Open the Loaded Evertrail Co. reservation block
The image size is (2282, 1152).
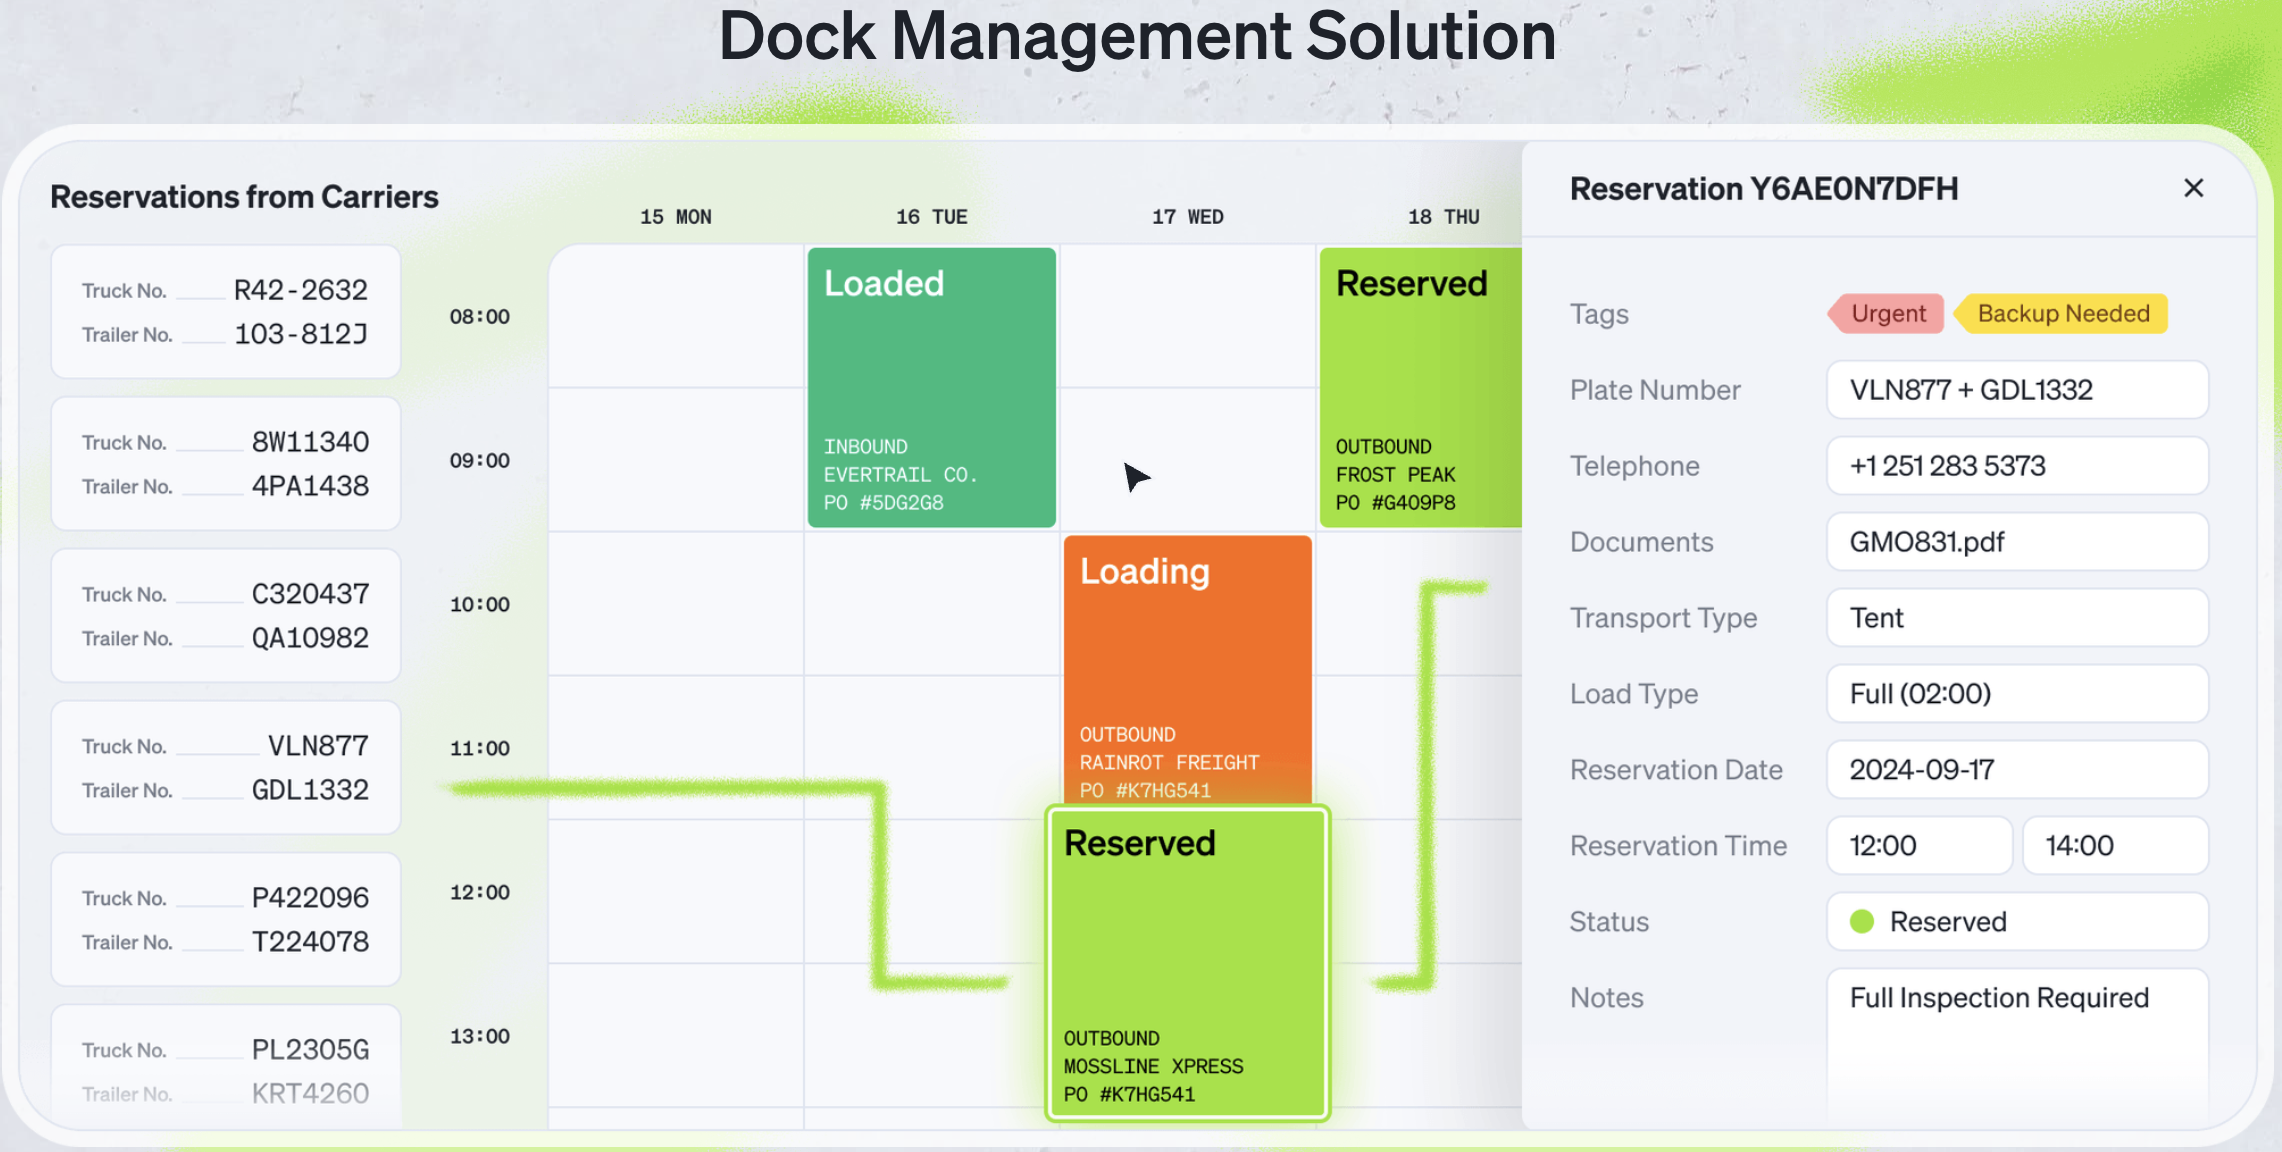[x=931, y=386]
